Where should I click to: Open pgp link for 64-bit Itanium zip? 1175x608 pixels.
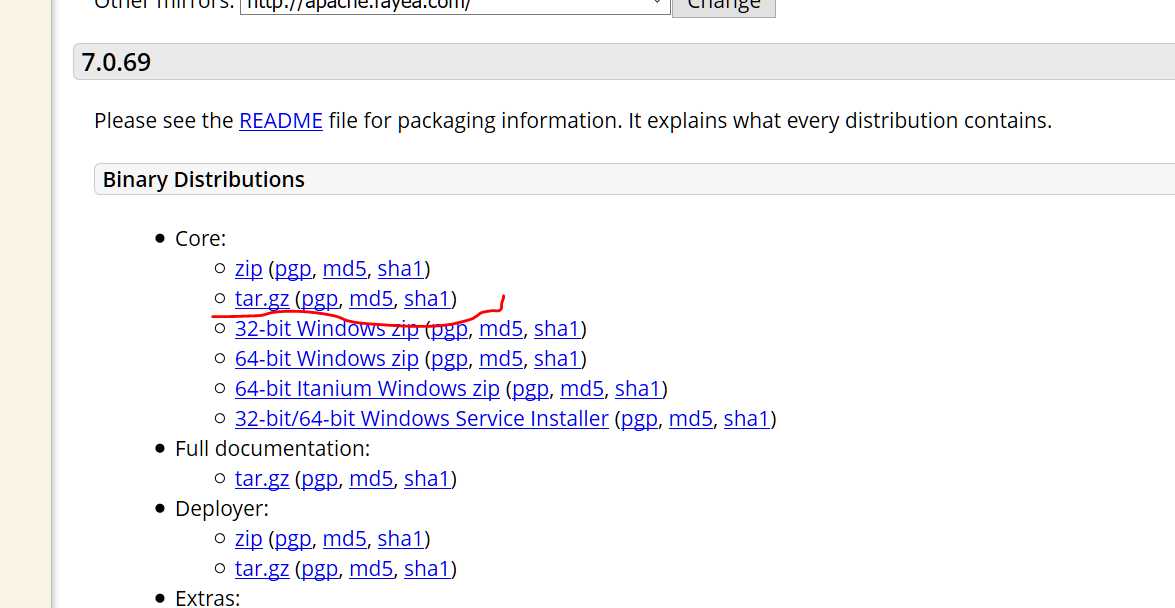pyautogui.click(x=530, y=388)
